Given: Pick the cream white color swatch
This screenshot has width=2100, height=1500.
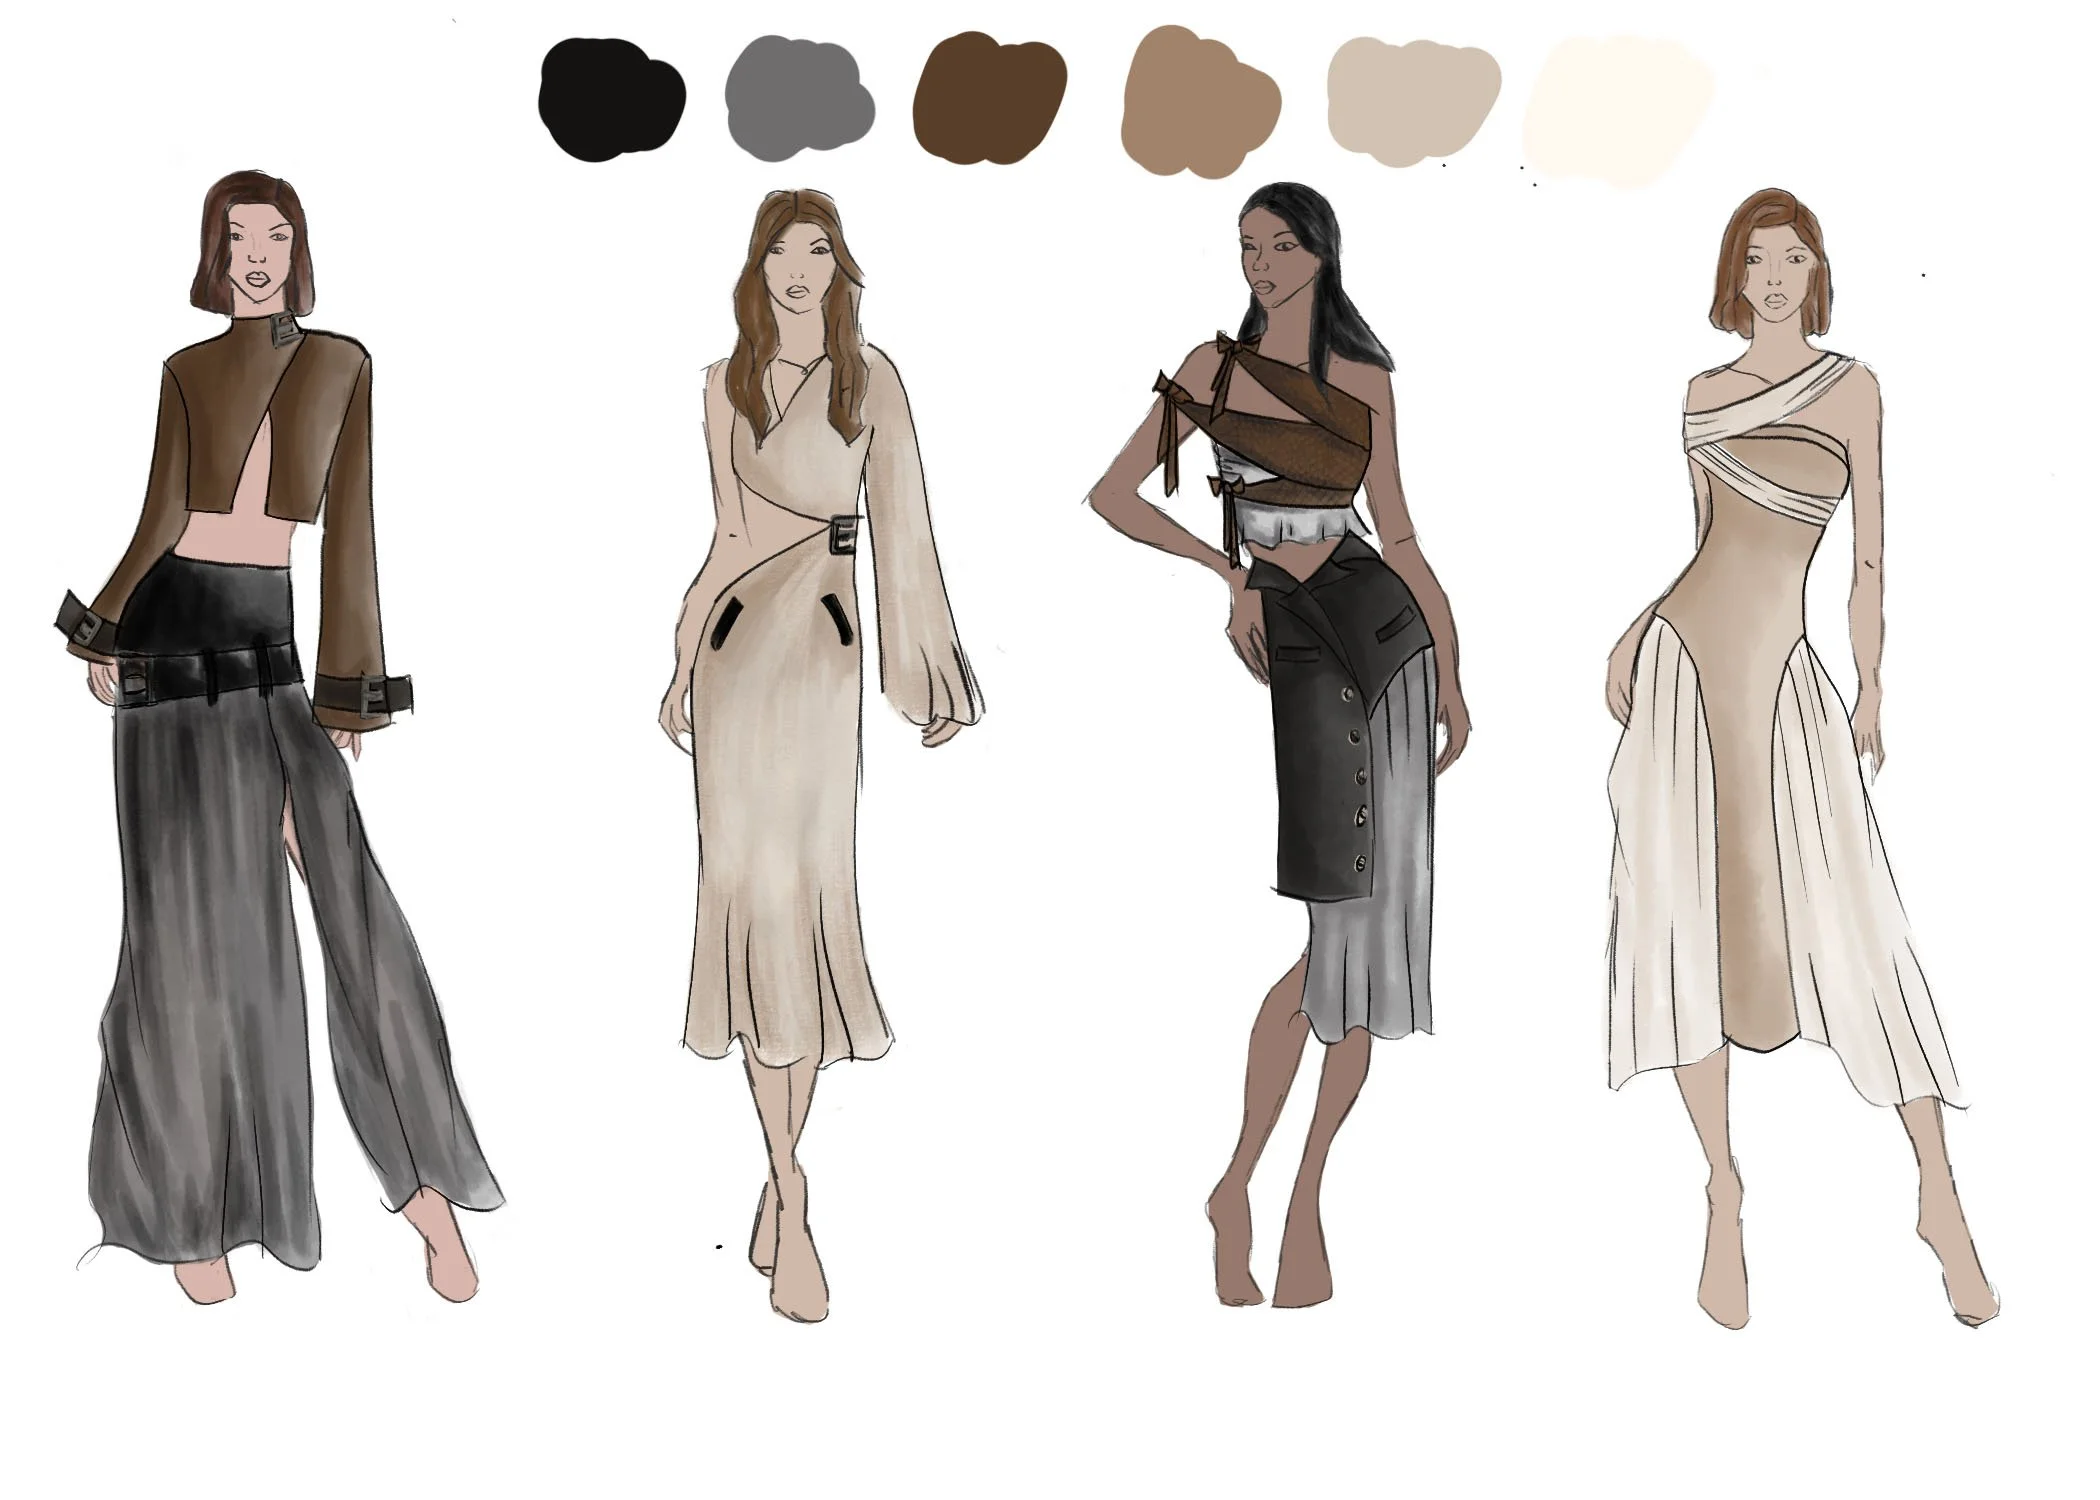Looking at the screenshot, I should pyautogui.click(x=1617, y=108).
